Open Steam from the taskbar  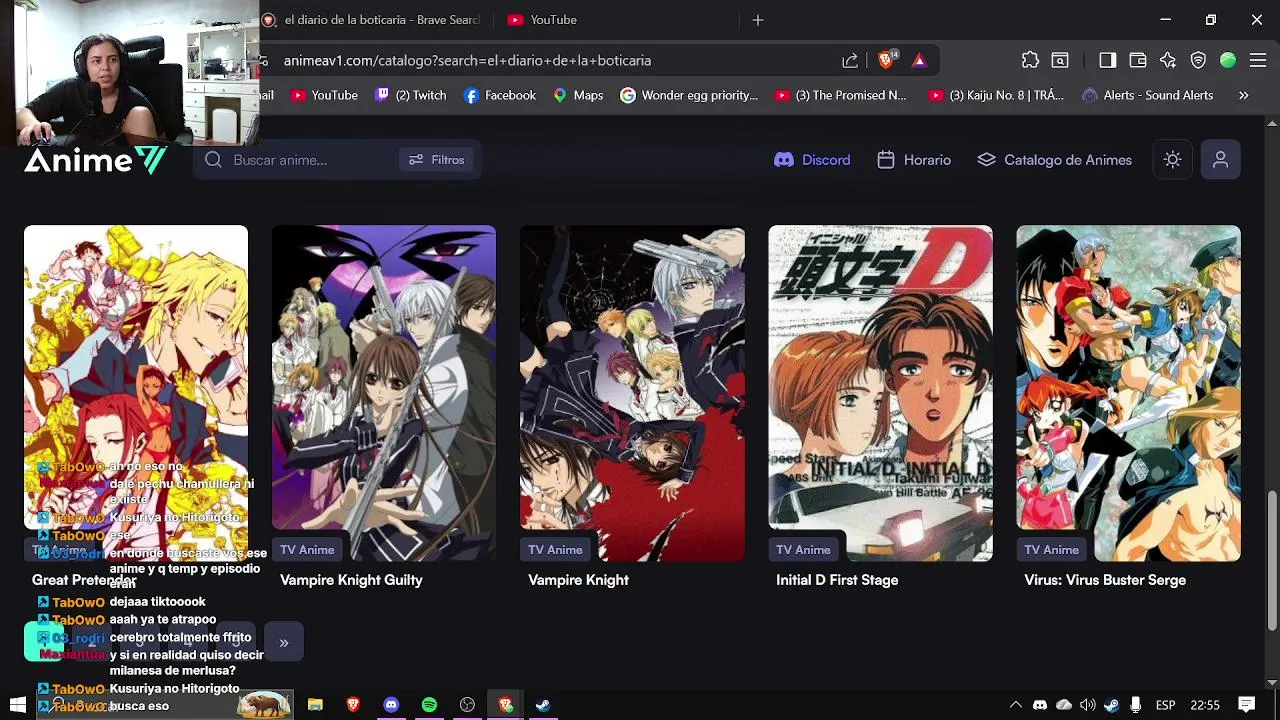click(x=543, y=705)
